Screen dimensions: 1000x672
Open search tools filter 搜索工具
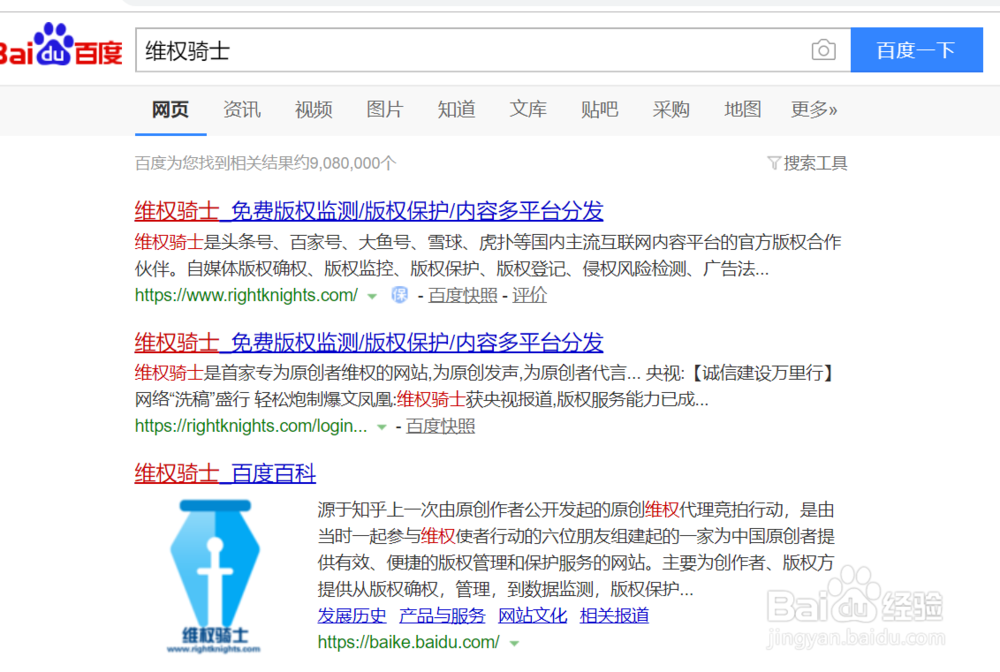pyautogui.click(x=807, y=163)
